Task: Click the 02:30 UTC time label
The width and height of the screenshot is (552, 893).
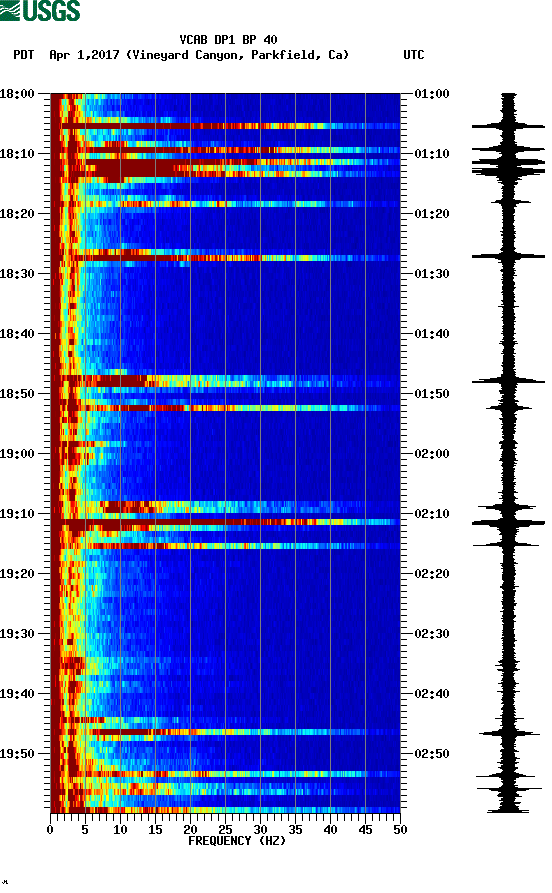Action: click(x=432, y=634)
